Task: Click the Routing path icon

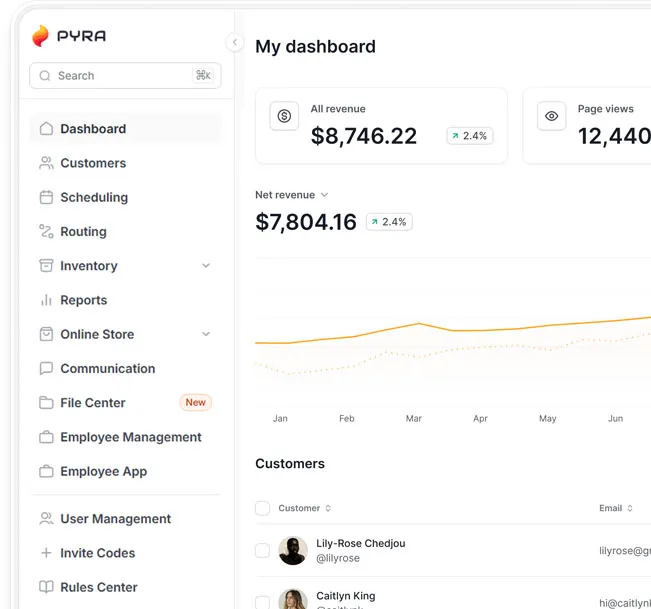Action: (46, 231)
